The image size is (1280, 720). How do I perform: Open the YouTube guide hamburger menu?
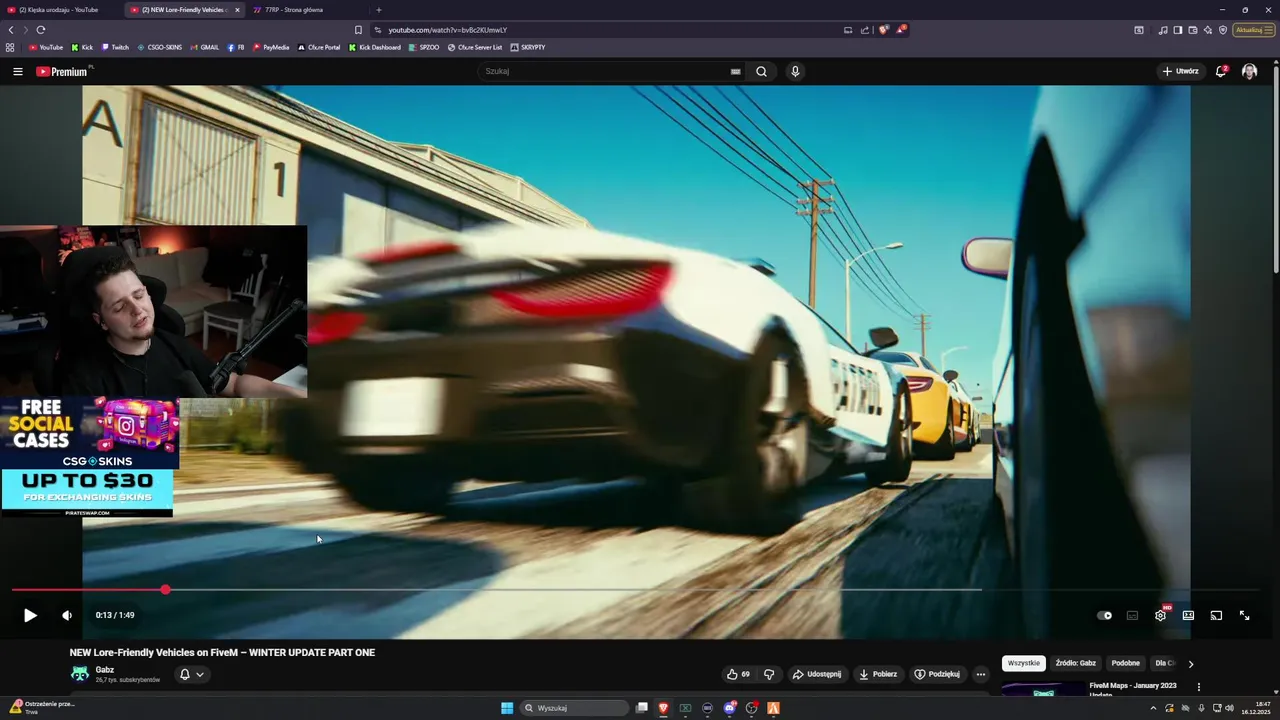tap(17, 71)
